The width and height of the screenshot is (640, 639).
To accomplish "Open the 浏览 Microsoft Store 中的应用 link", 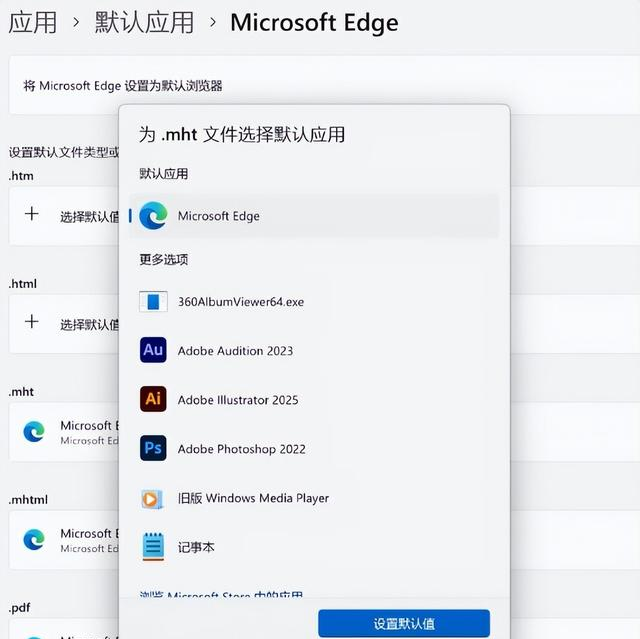I will (221, 595).
